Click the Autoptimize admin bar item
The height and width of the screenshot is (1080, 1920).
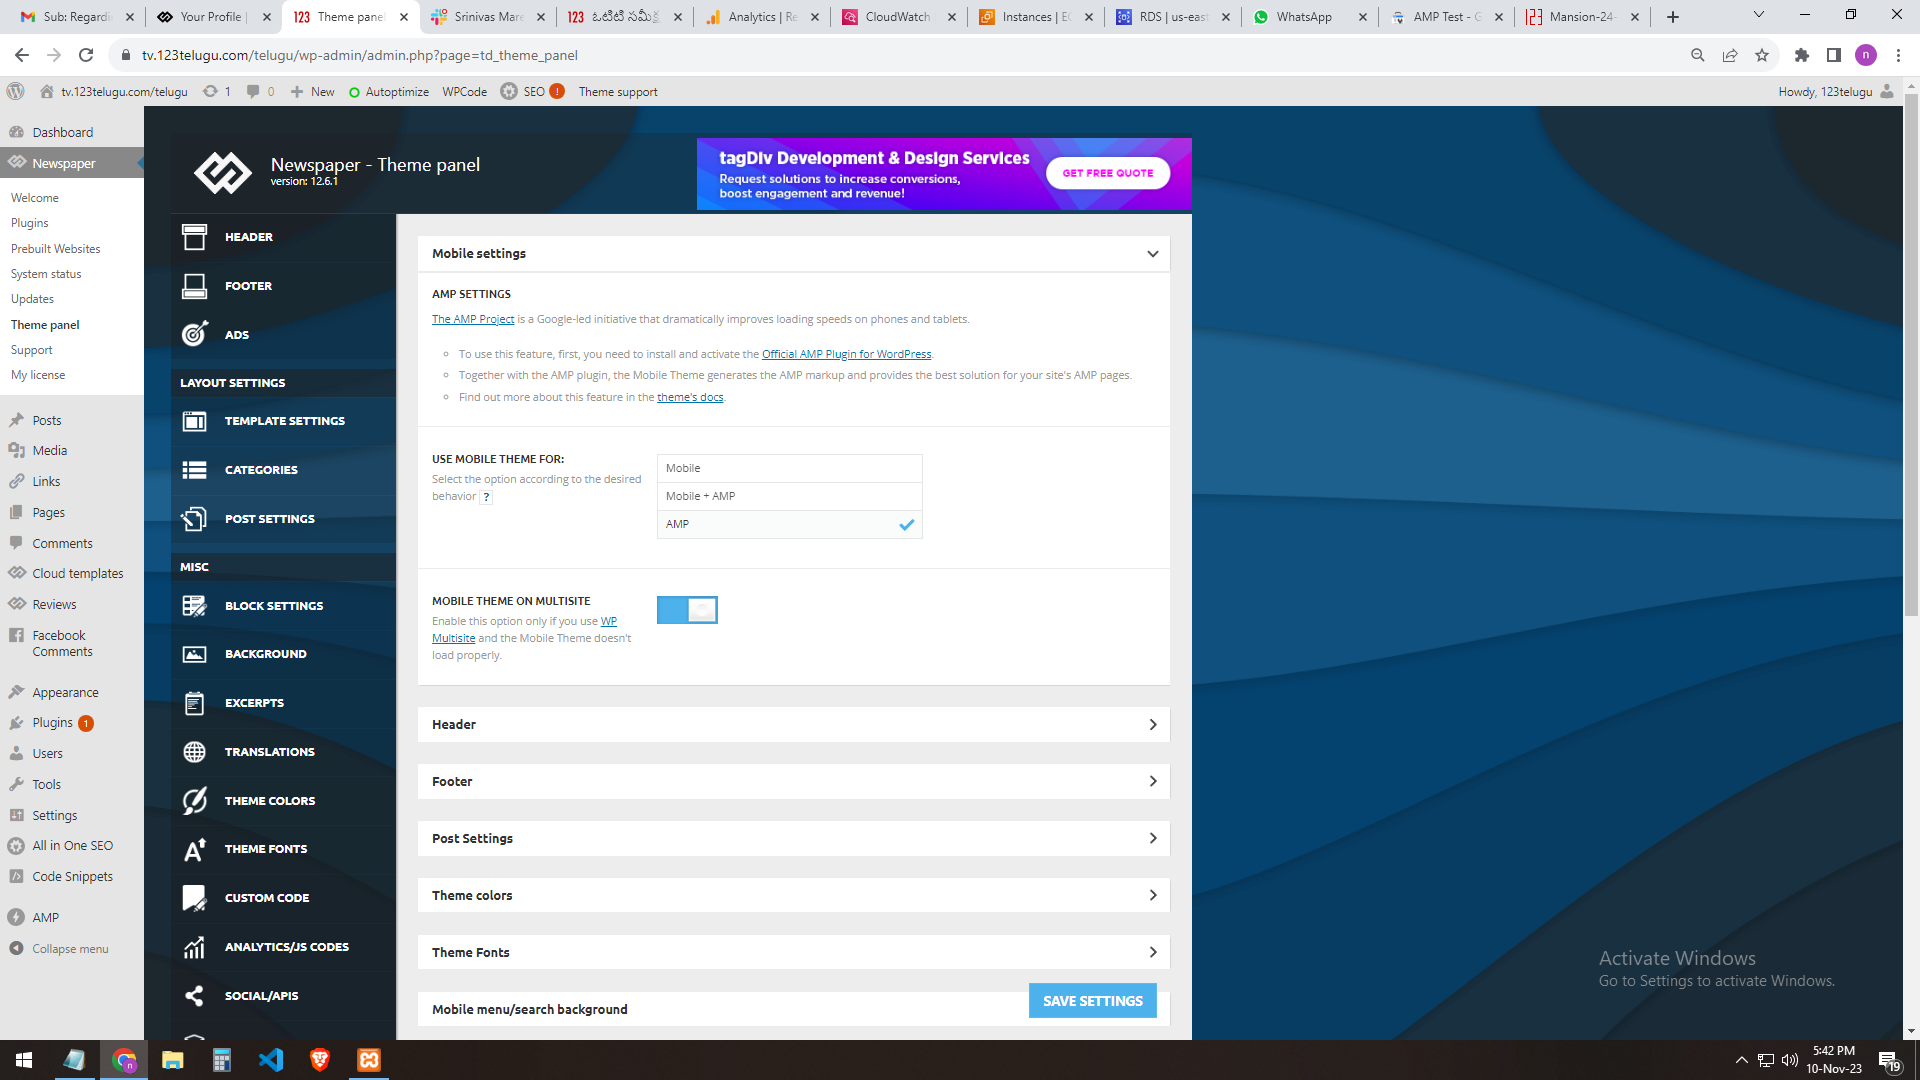pos(389,92)
